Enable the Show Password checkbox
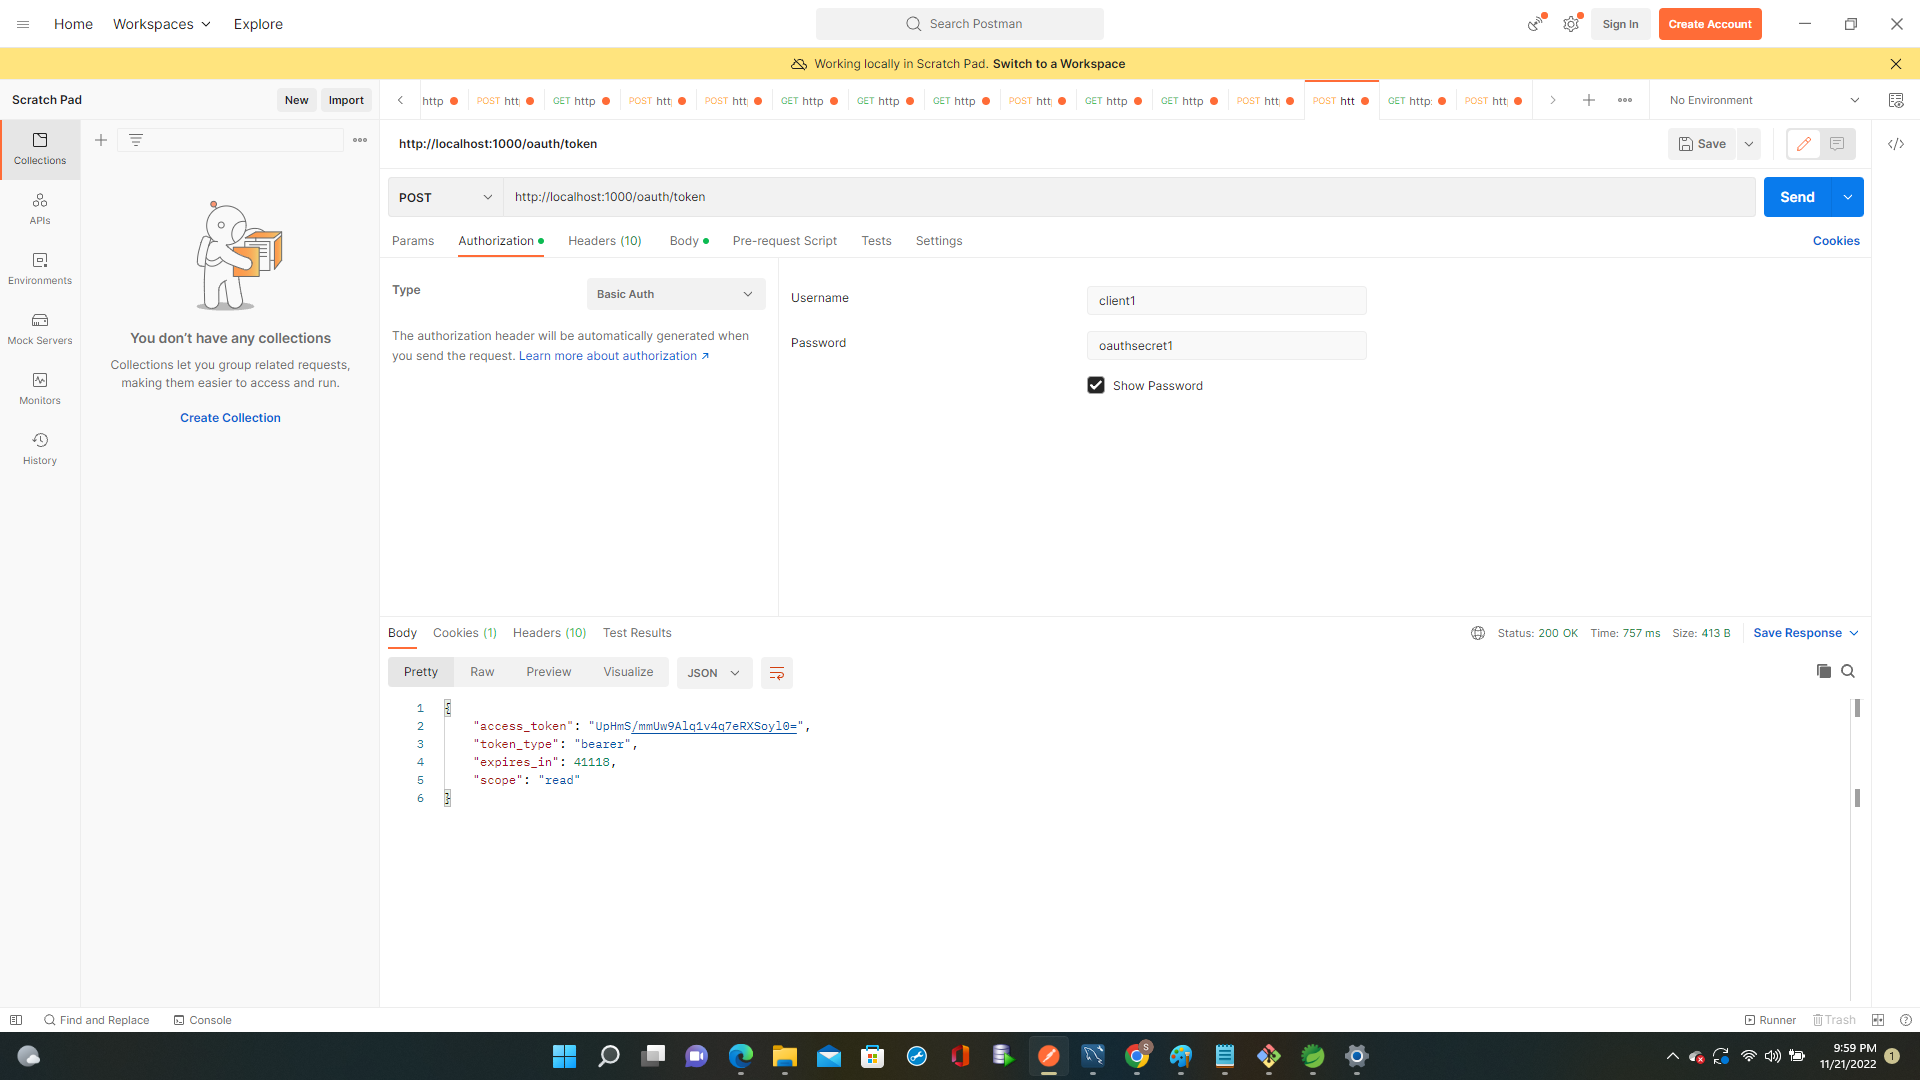The height and width of the screenshot is (1080, 1920). click(x=1096, y=384)
